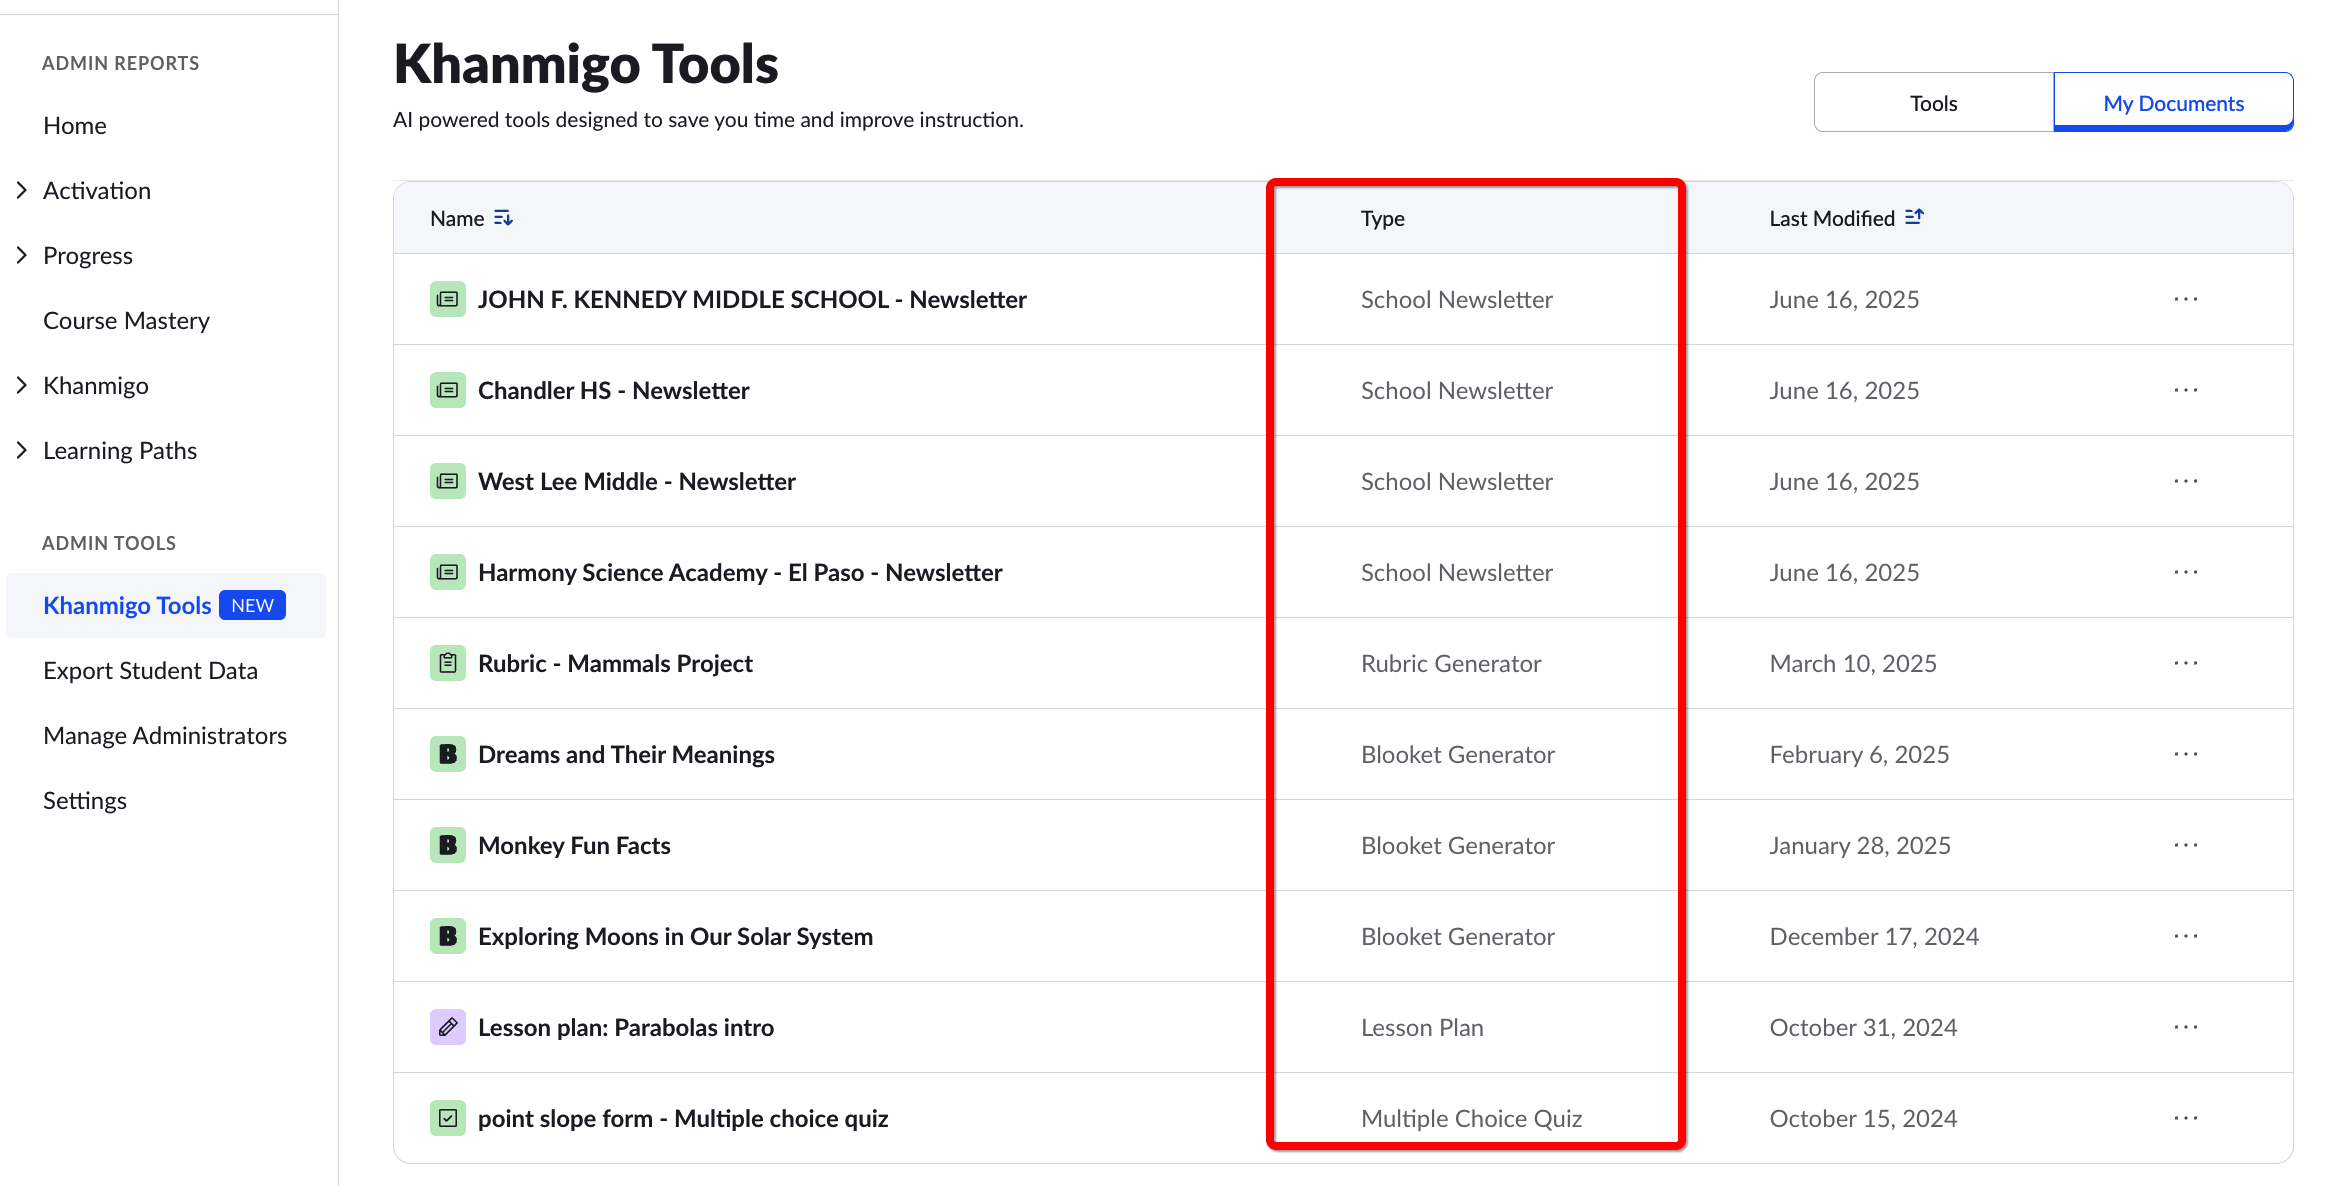Click the March 10, 2025 date cell
This screenshot has width=2336, height=1186.
(x=1853, y=663)
